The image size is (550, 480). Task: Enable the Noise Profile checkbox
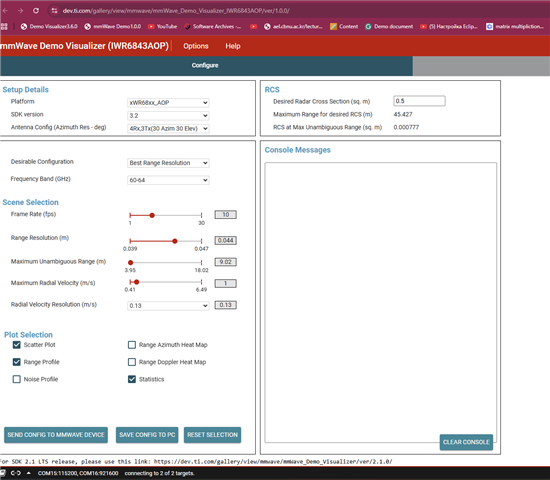[16, 379]
